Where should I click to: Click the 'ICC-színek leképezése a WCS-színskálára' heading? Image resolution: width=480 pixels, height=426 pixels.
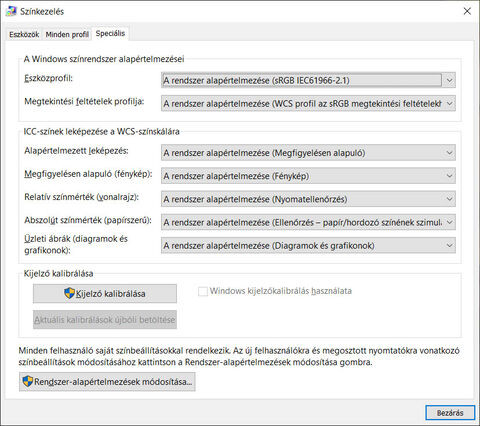102,132
